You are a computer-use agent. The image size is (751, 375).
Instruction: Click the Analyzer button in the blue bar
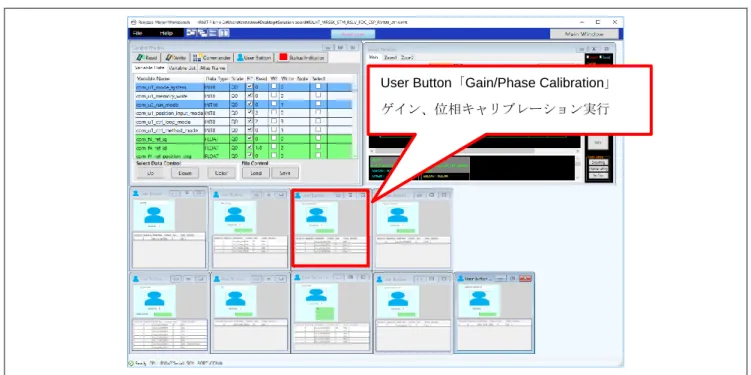pyautogui.click(x=353, y=34)
